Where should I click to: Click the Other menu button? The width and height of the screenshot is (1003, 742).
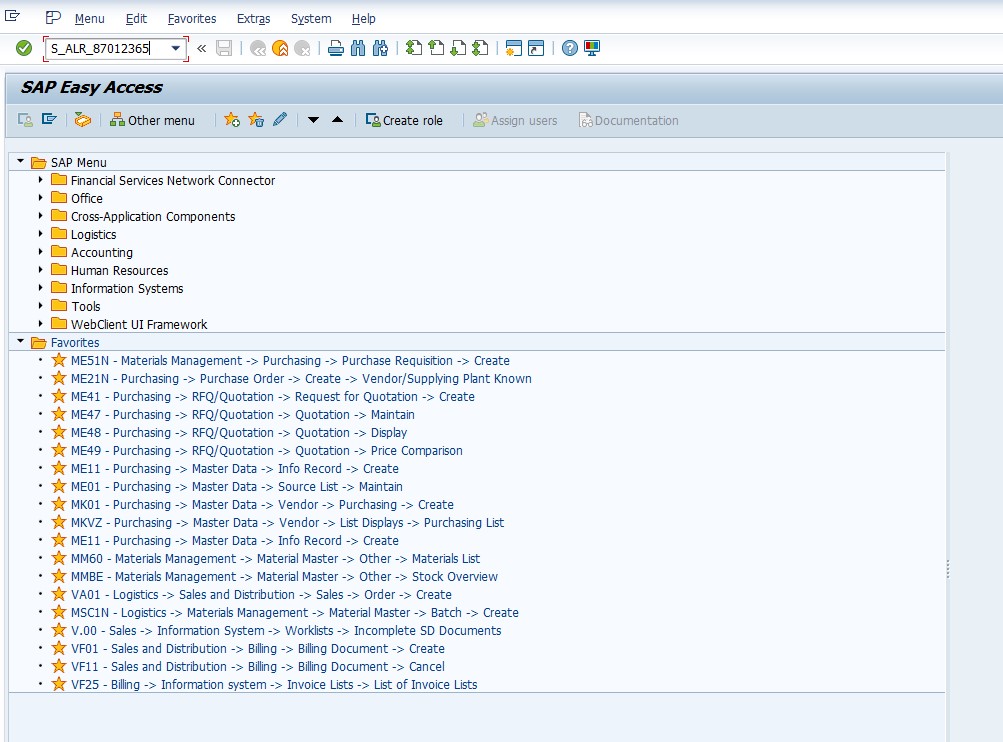[x=152, y=120]
